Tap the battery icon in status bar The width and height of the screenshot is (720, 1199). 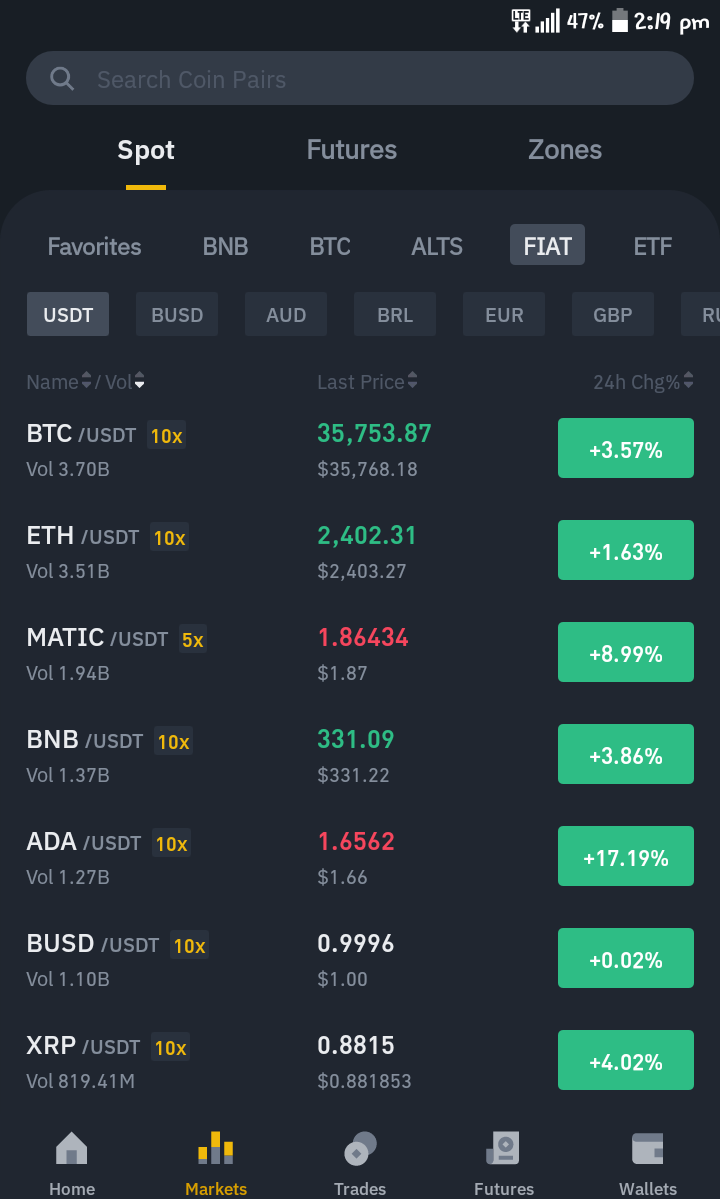pos(620,21)
